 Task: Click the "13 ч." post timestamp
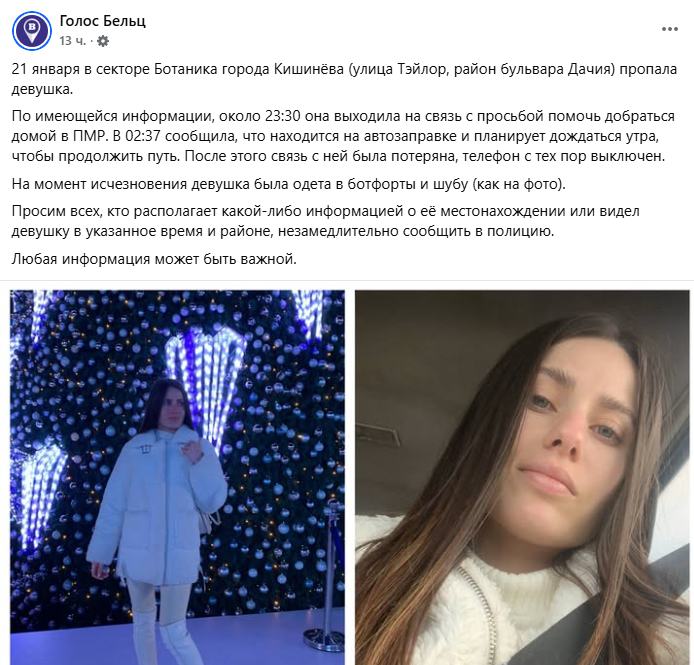pyautogui.click(x=73, y=41)
